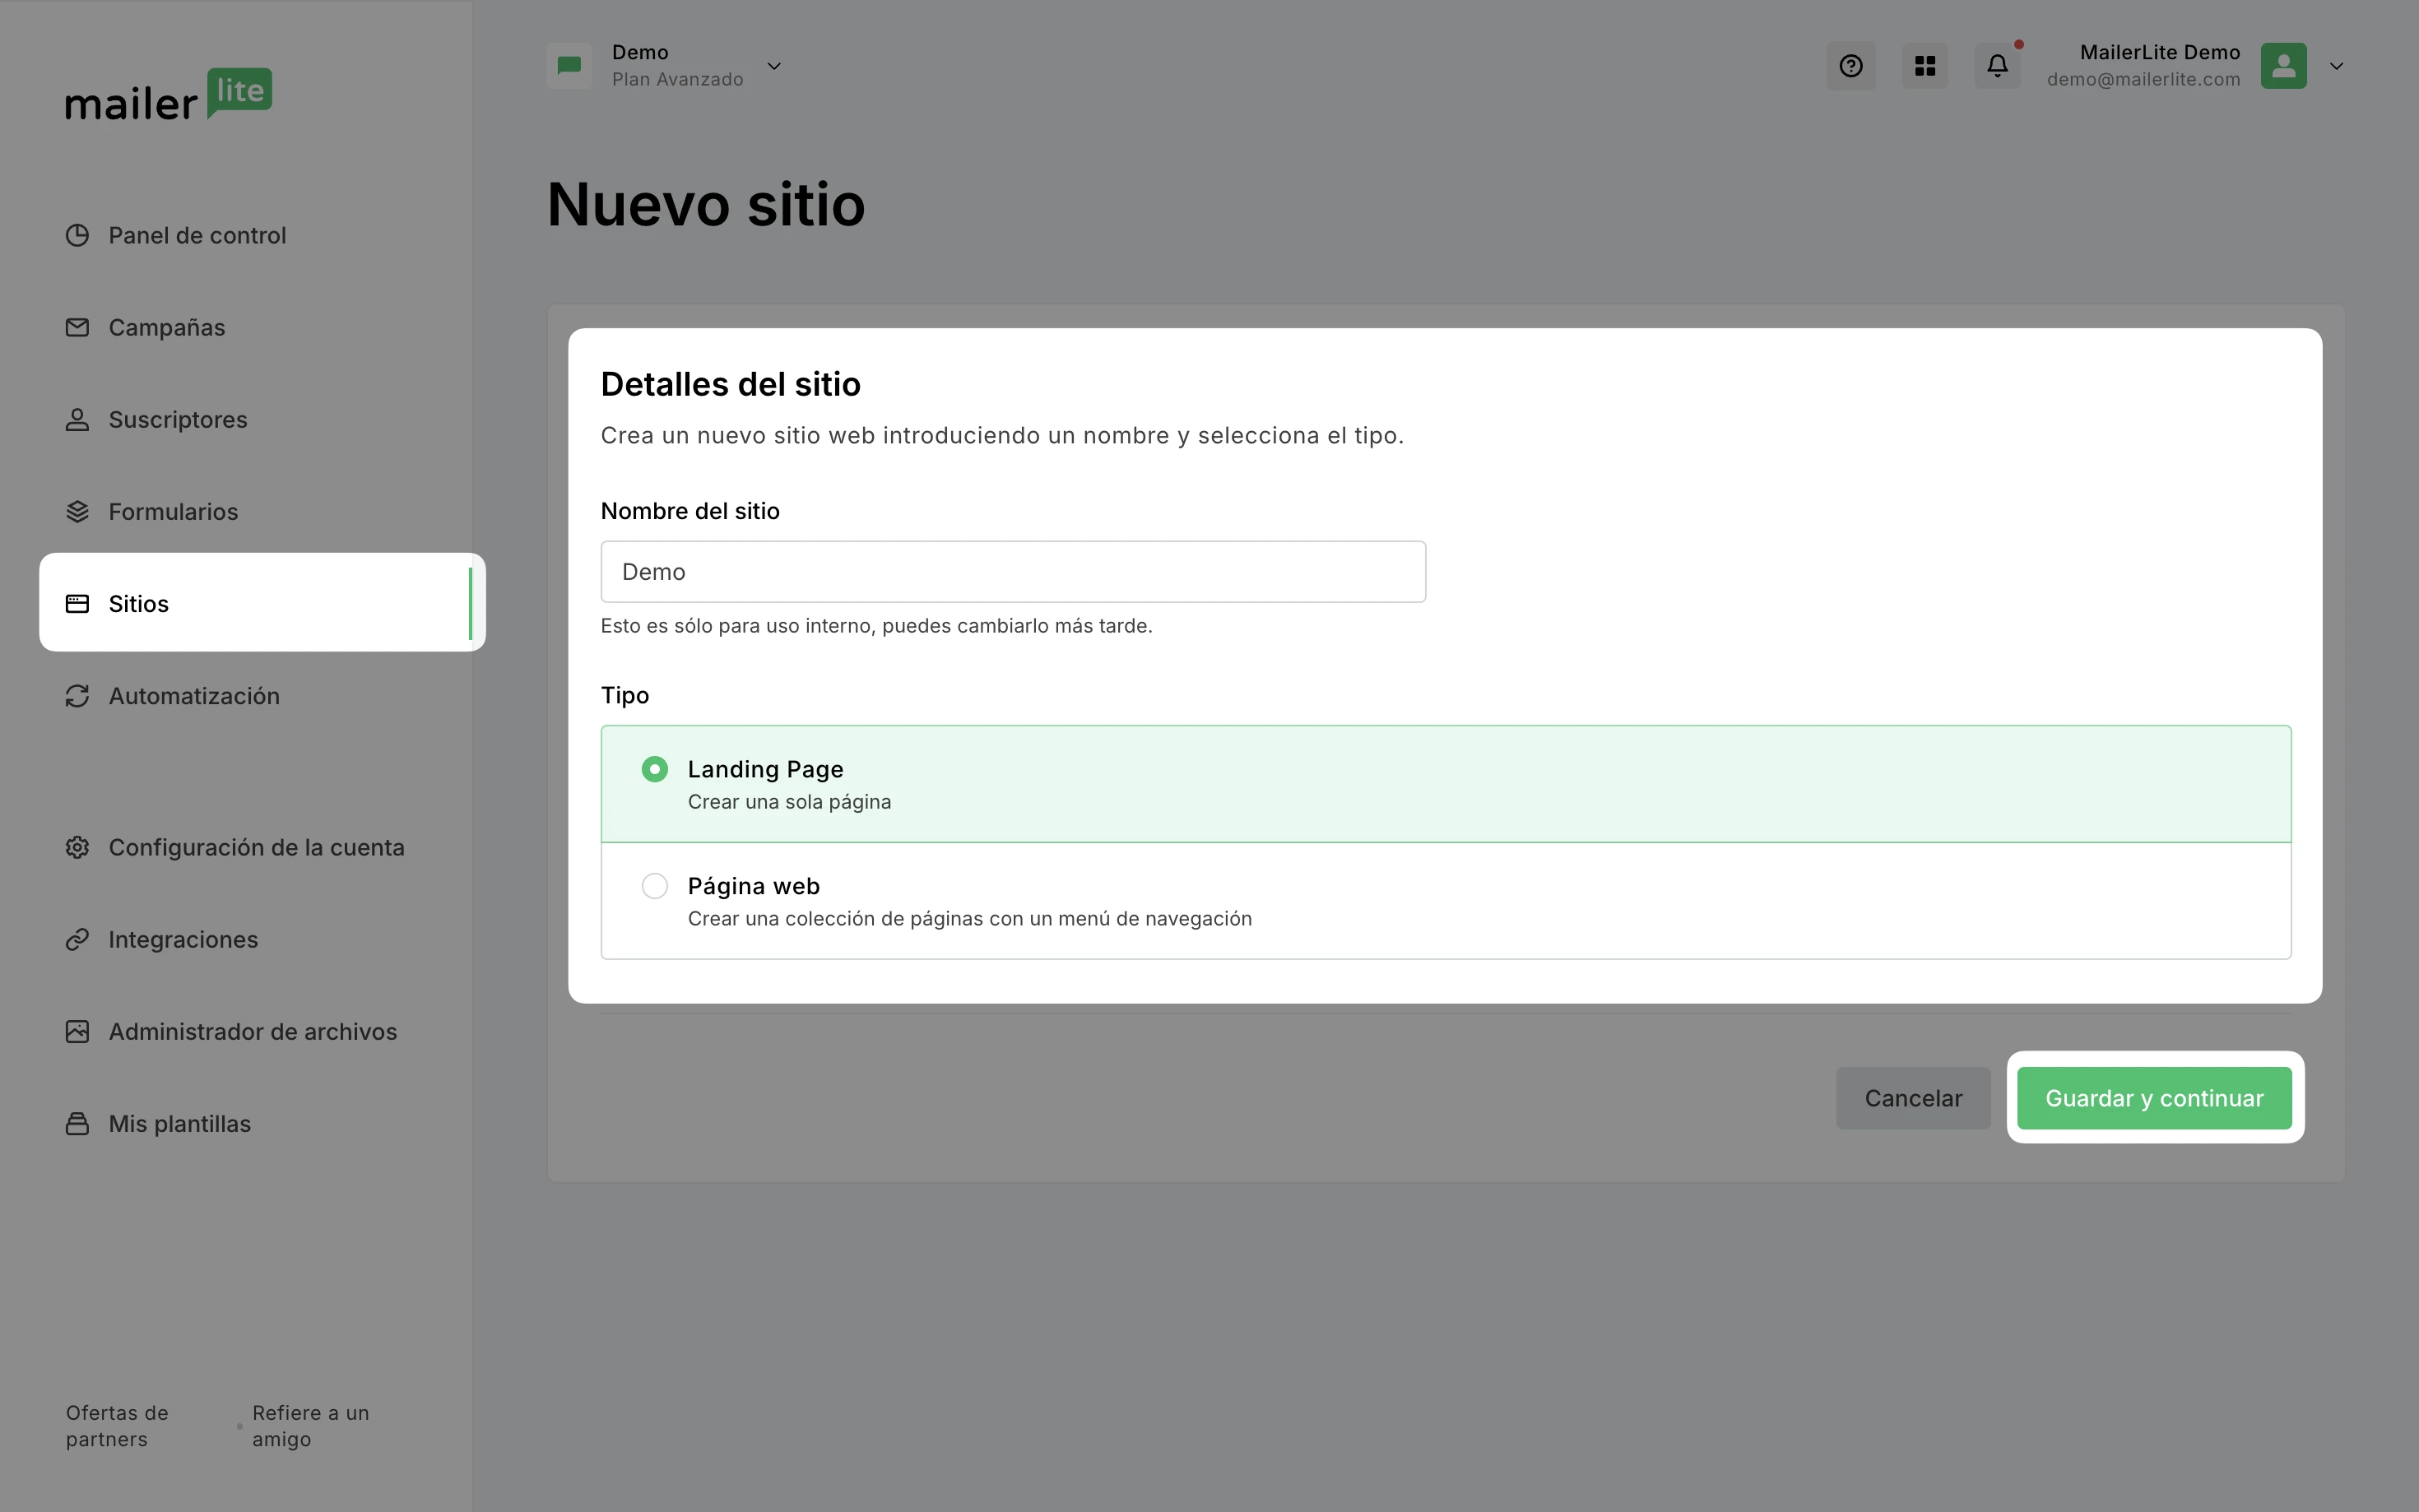The image size is (2419, 1512).
Task: Click the Sitios browser window icon
Action: click(77, 603)
